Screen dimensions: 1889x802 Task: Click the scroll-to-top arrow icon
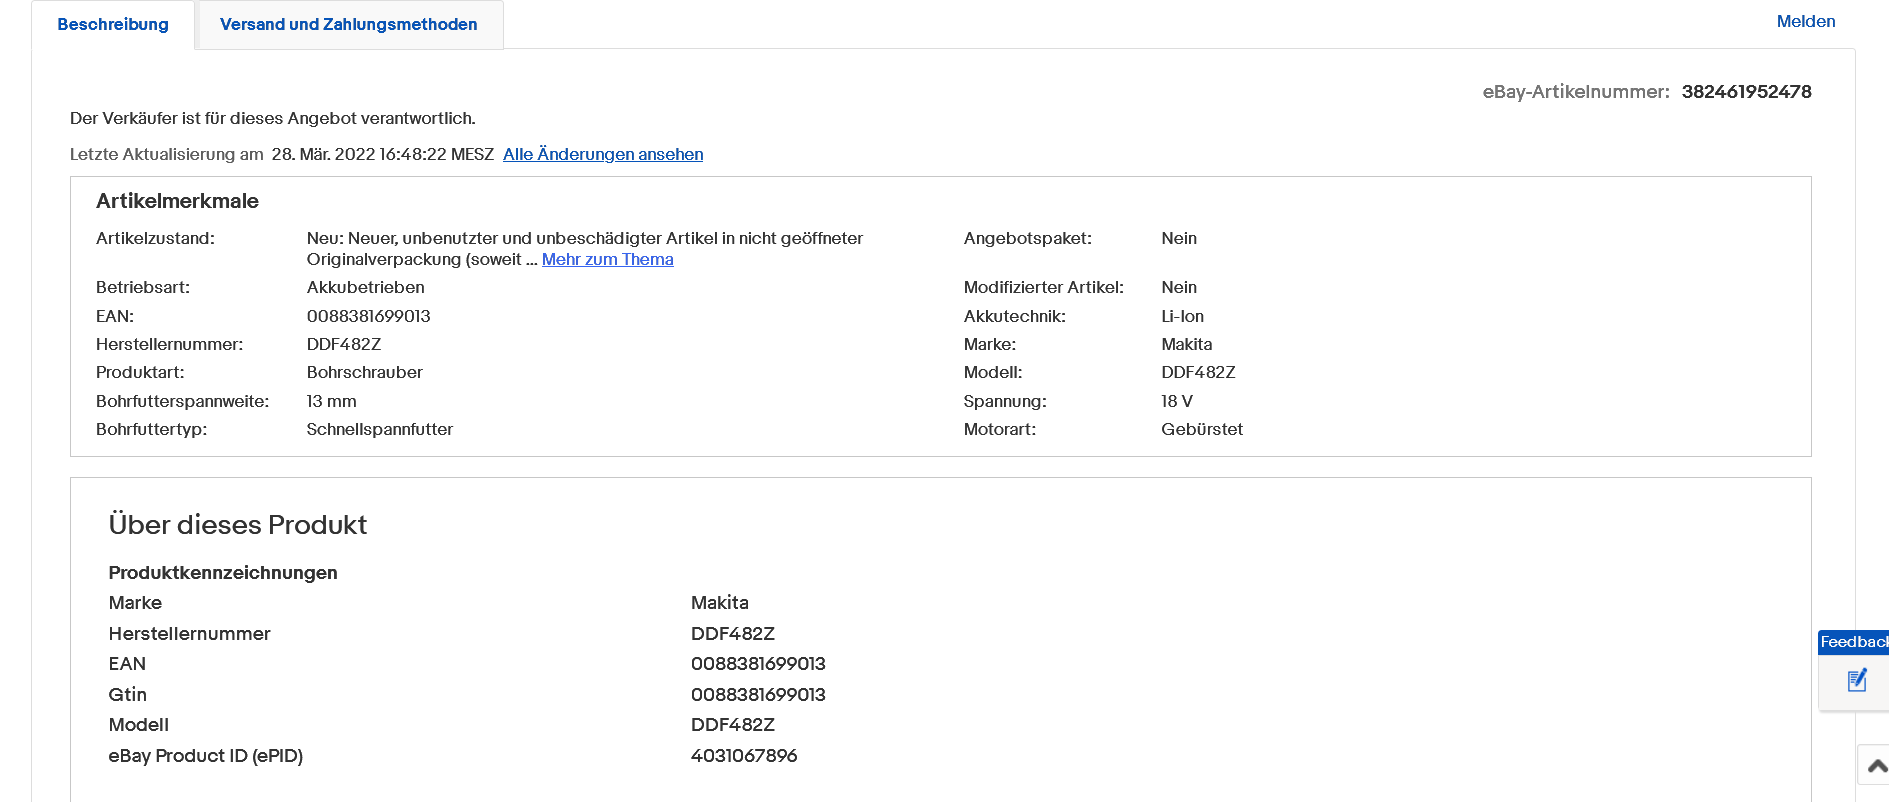pyautogui.click(x=1877, y=766)
